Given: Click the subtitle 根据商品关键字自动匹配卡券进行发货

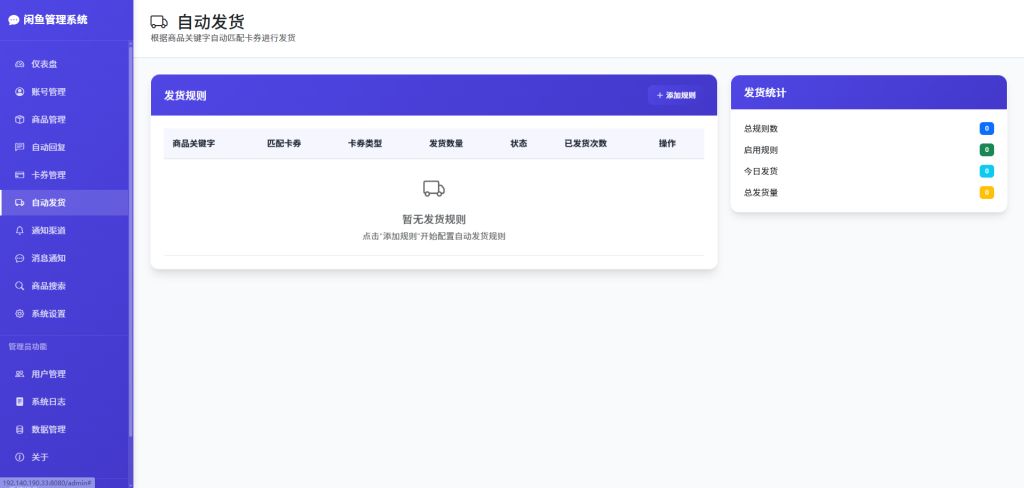Looking at the screenshot, I should tap(223, 39).
